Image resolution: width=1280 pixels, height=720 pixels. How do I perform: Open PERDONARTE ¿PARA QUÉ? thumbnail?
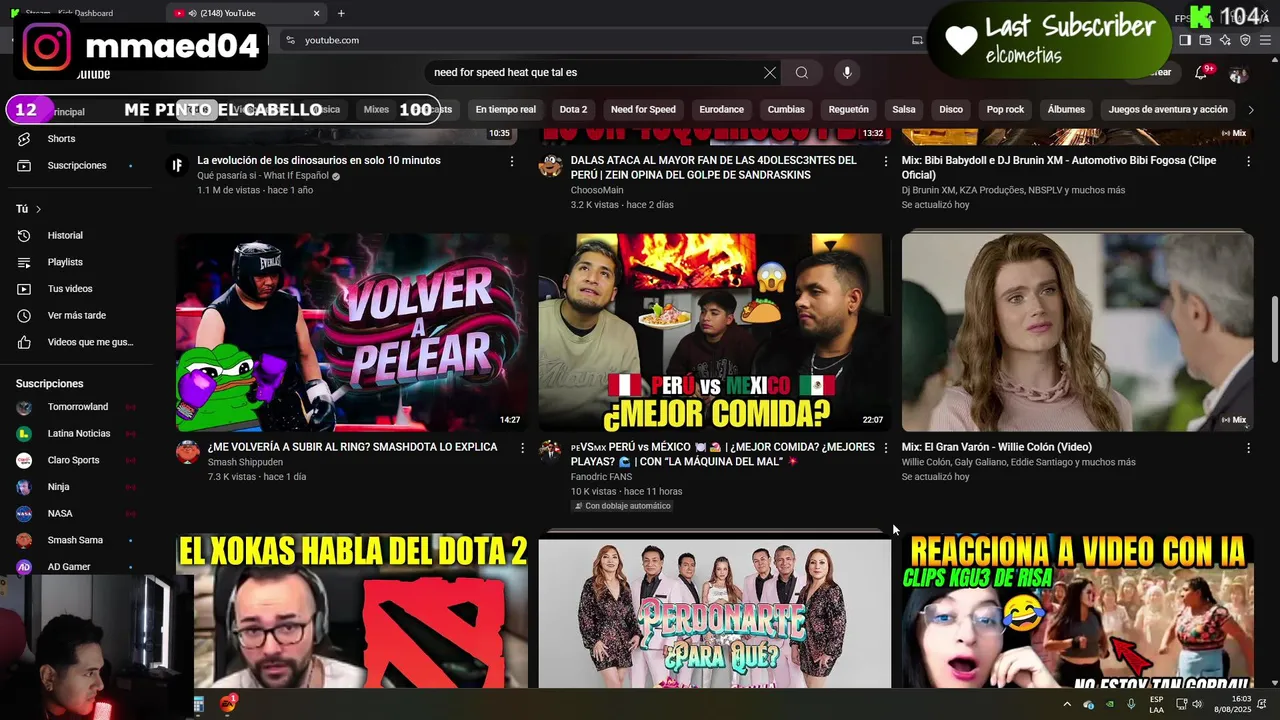coord(714,611)
